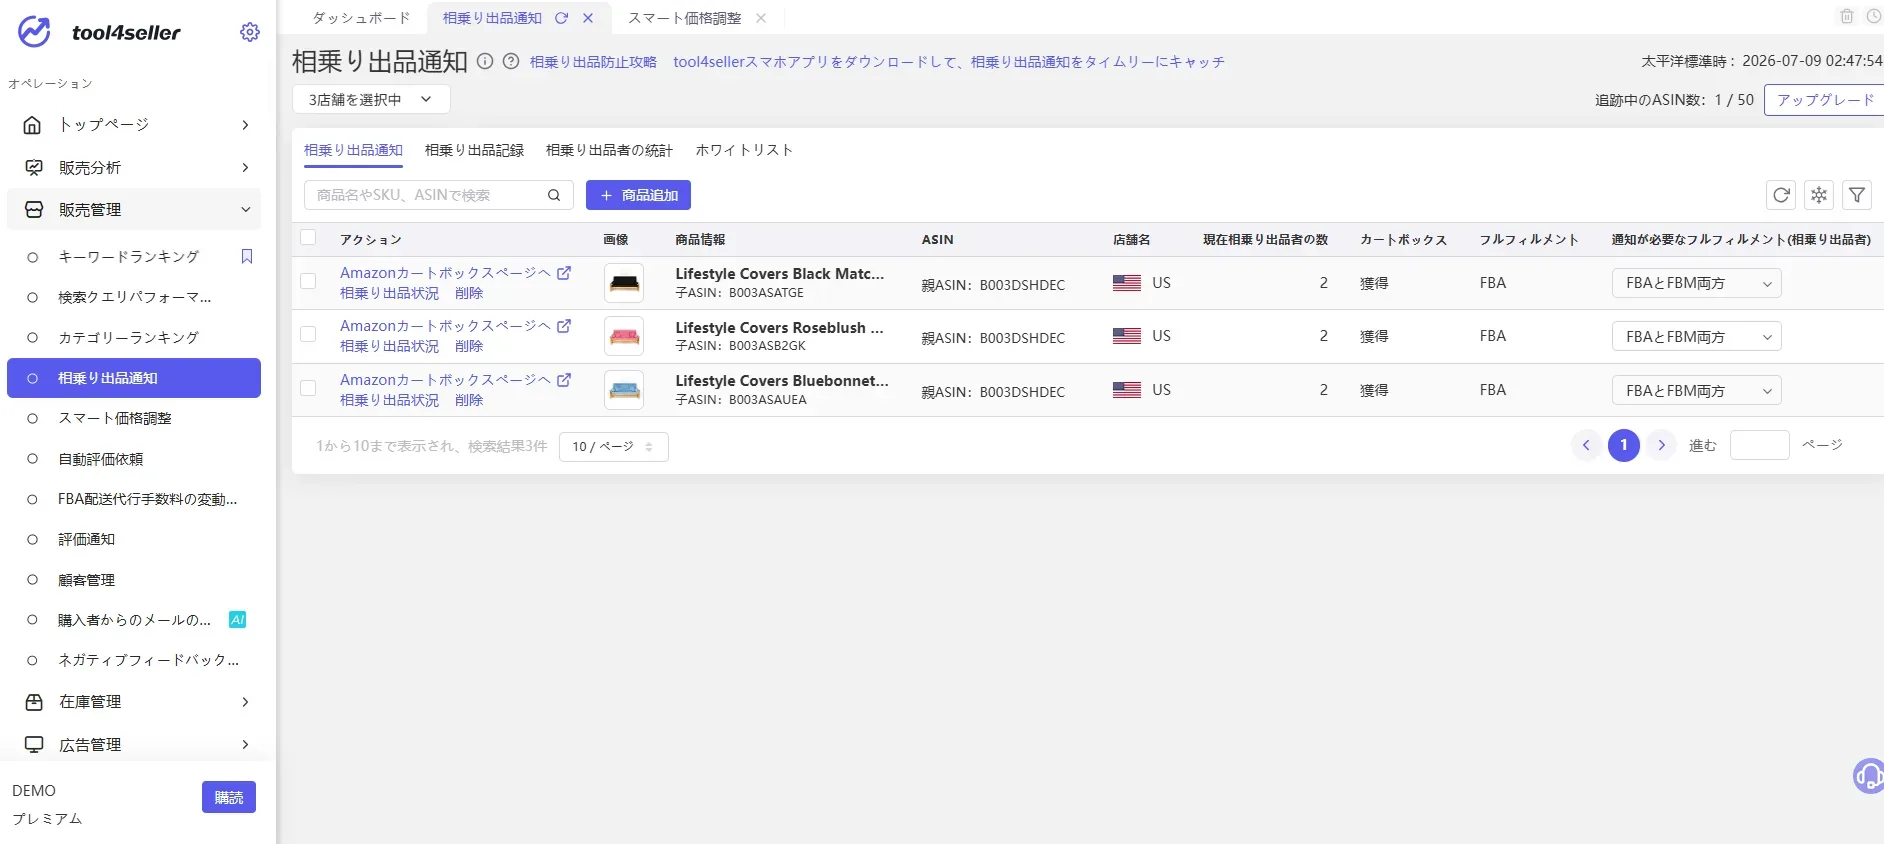
Task: Click the clock icon in the tab bar
Action: click(x=1874, y=16)
